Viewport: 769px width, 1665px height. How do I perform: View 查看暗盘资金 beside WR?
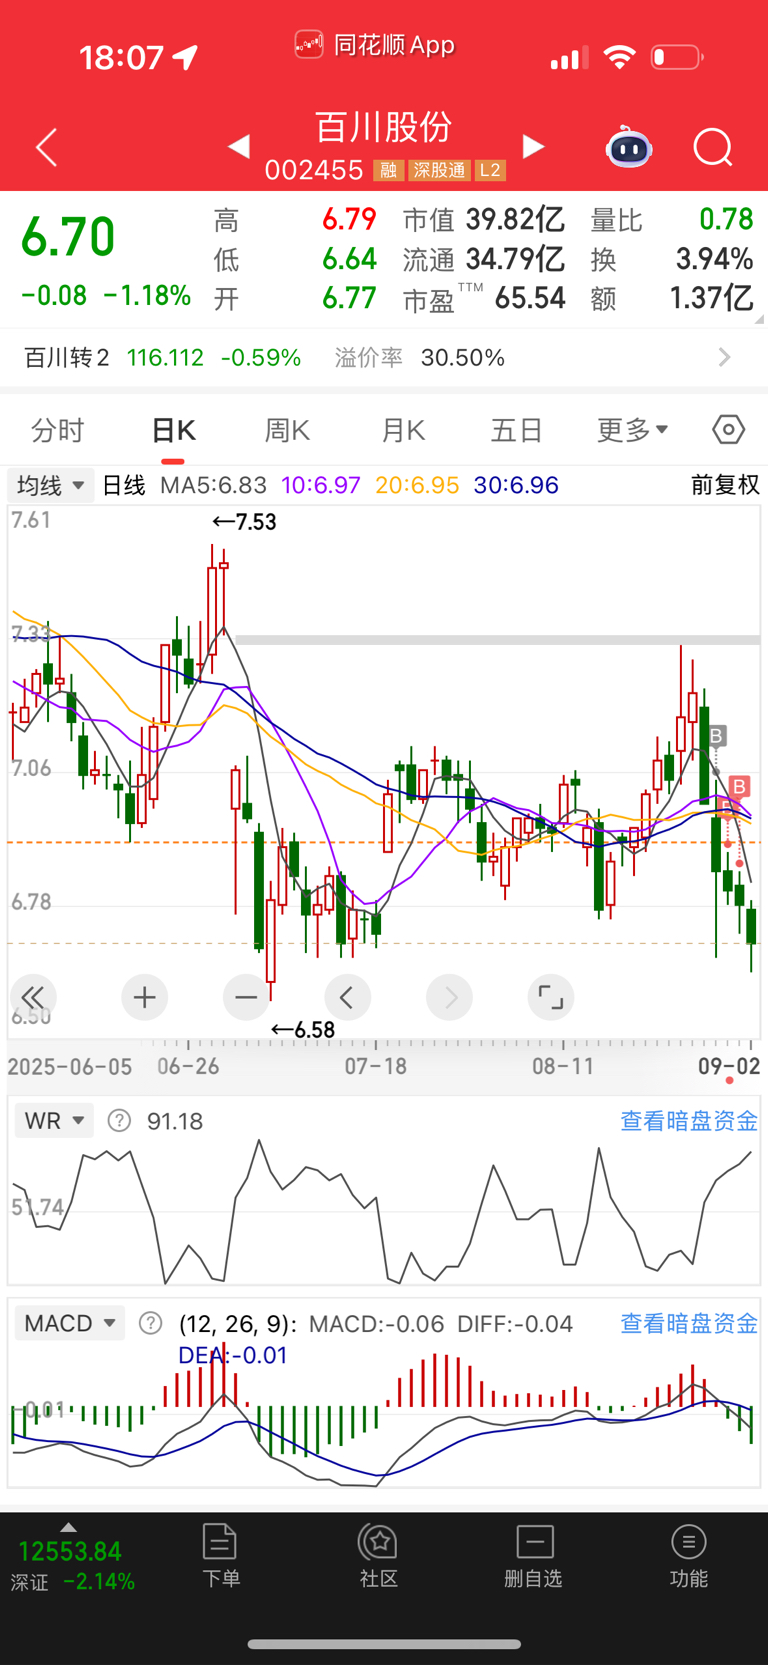coord(689,1121)
